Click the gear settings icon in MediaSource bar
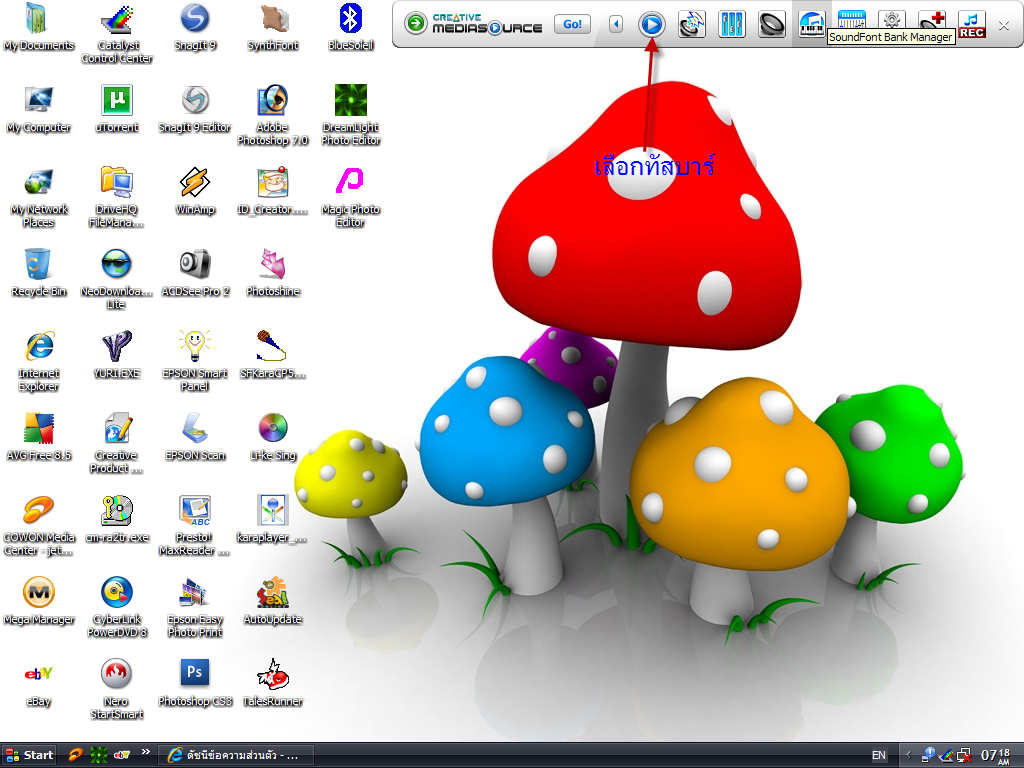The width and height of the screenshot is (1024, 768). (x=891, y=20)
